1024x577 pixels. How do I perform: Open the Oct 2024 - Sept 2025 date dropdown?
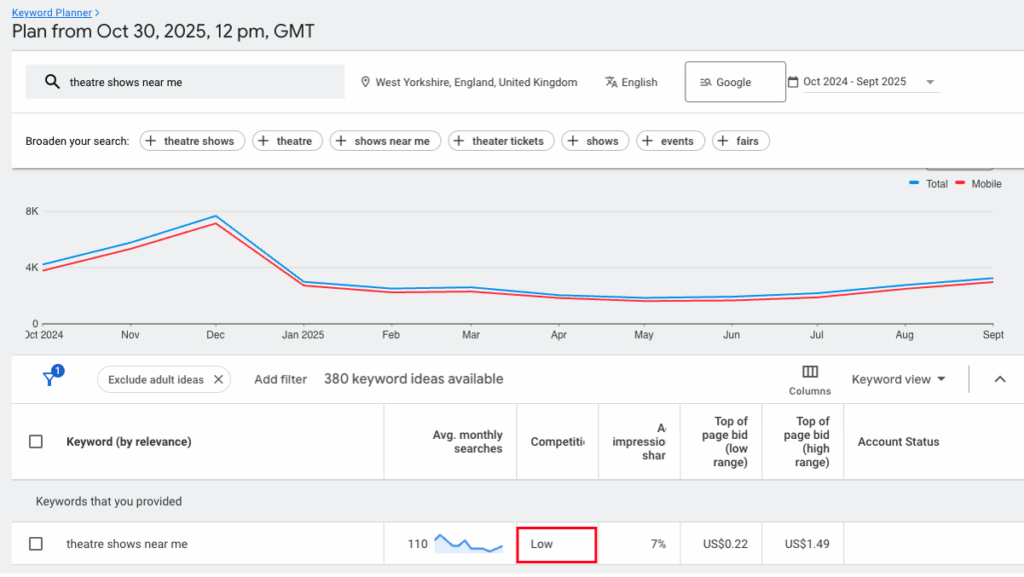tap(930, 80)
